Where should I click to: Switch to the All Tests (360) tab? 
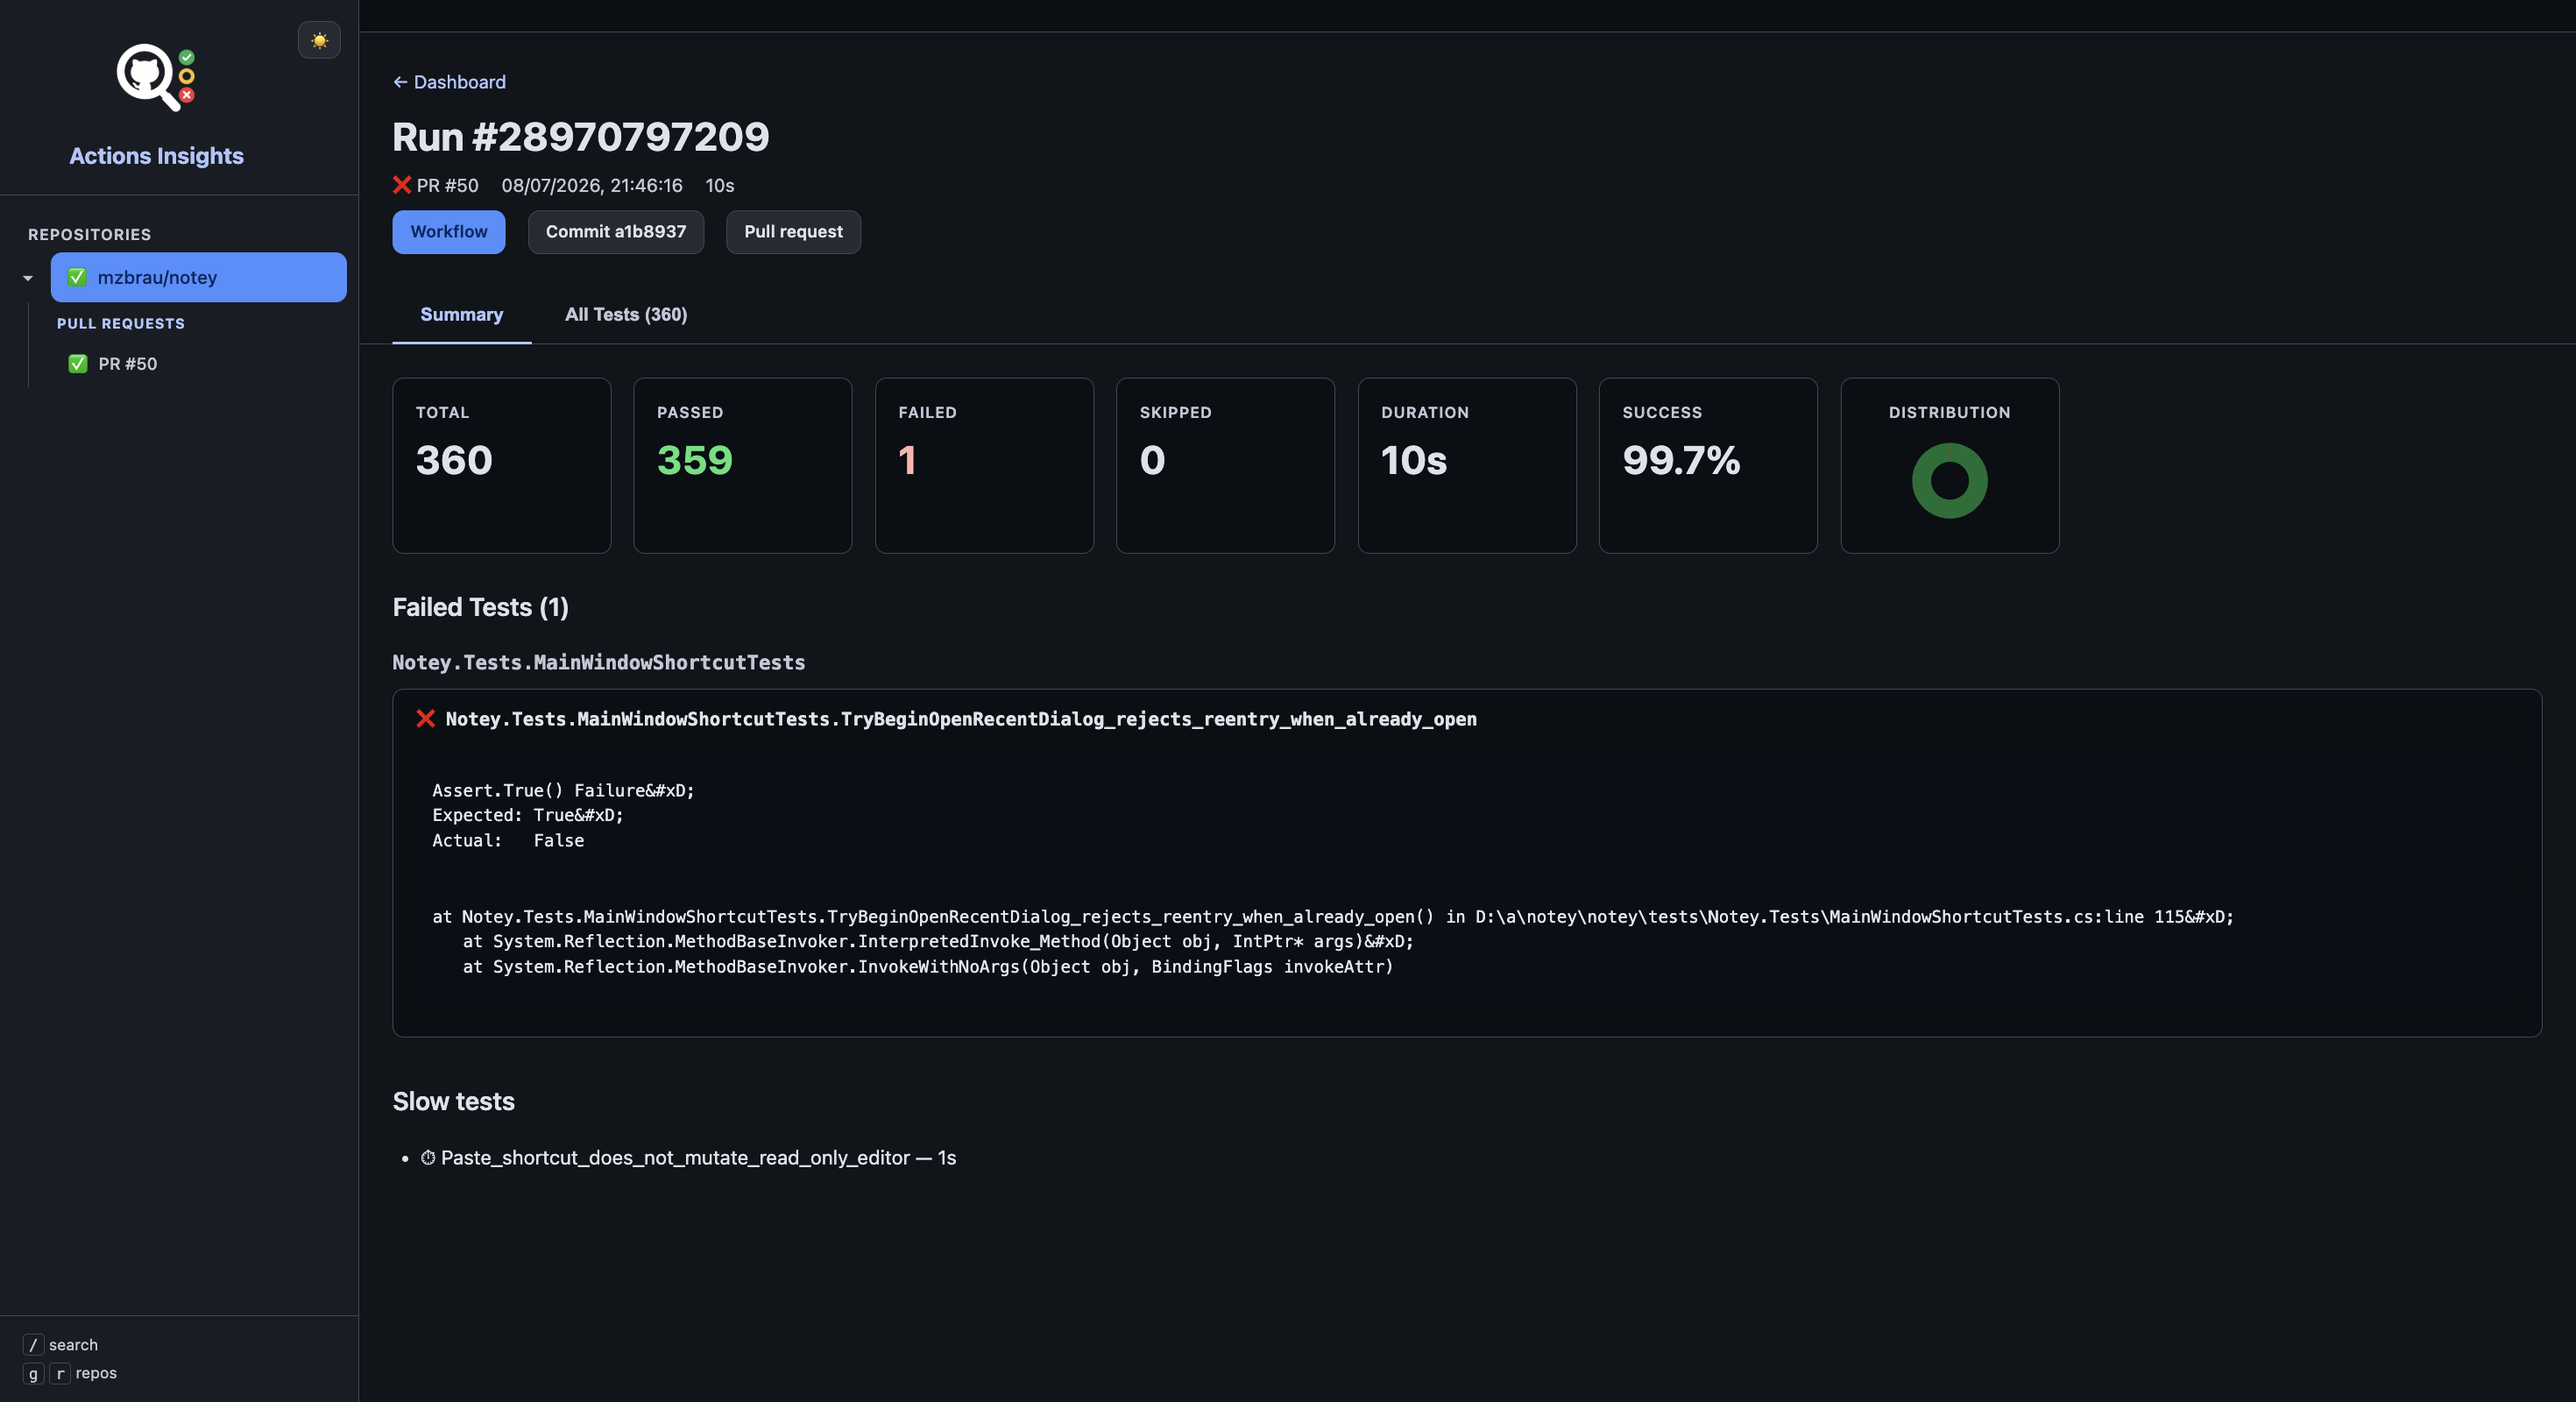point(626,315)
